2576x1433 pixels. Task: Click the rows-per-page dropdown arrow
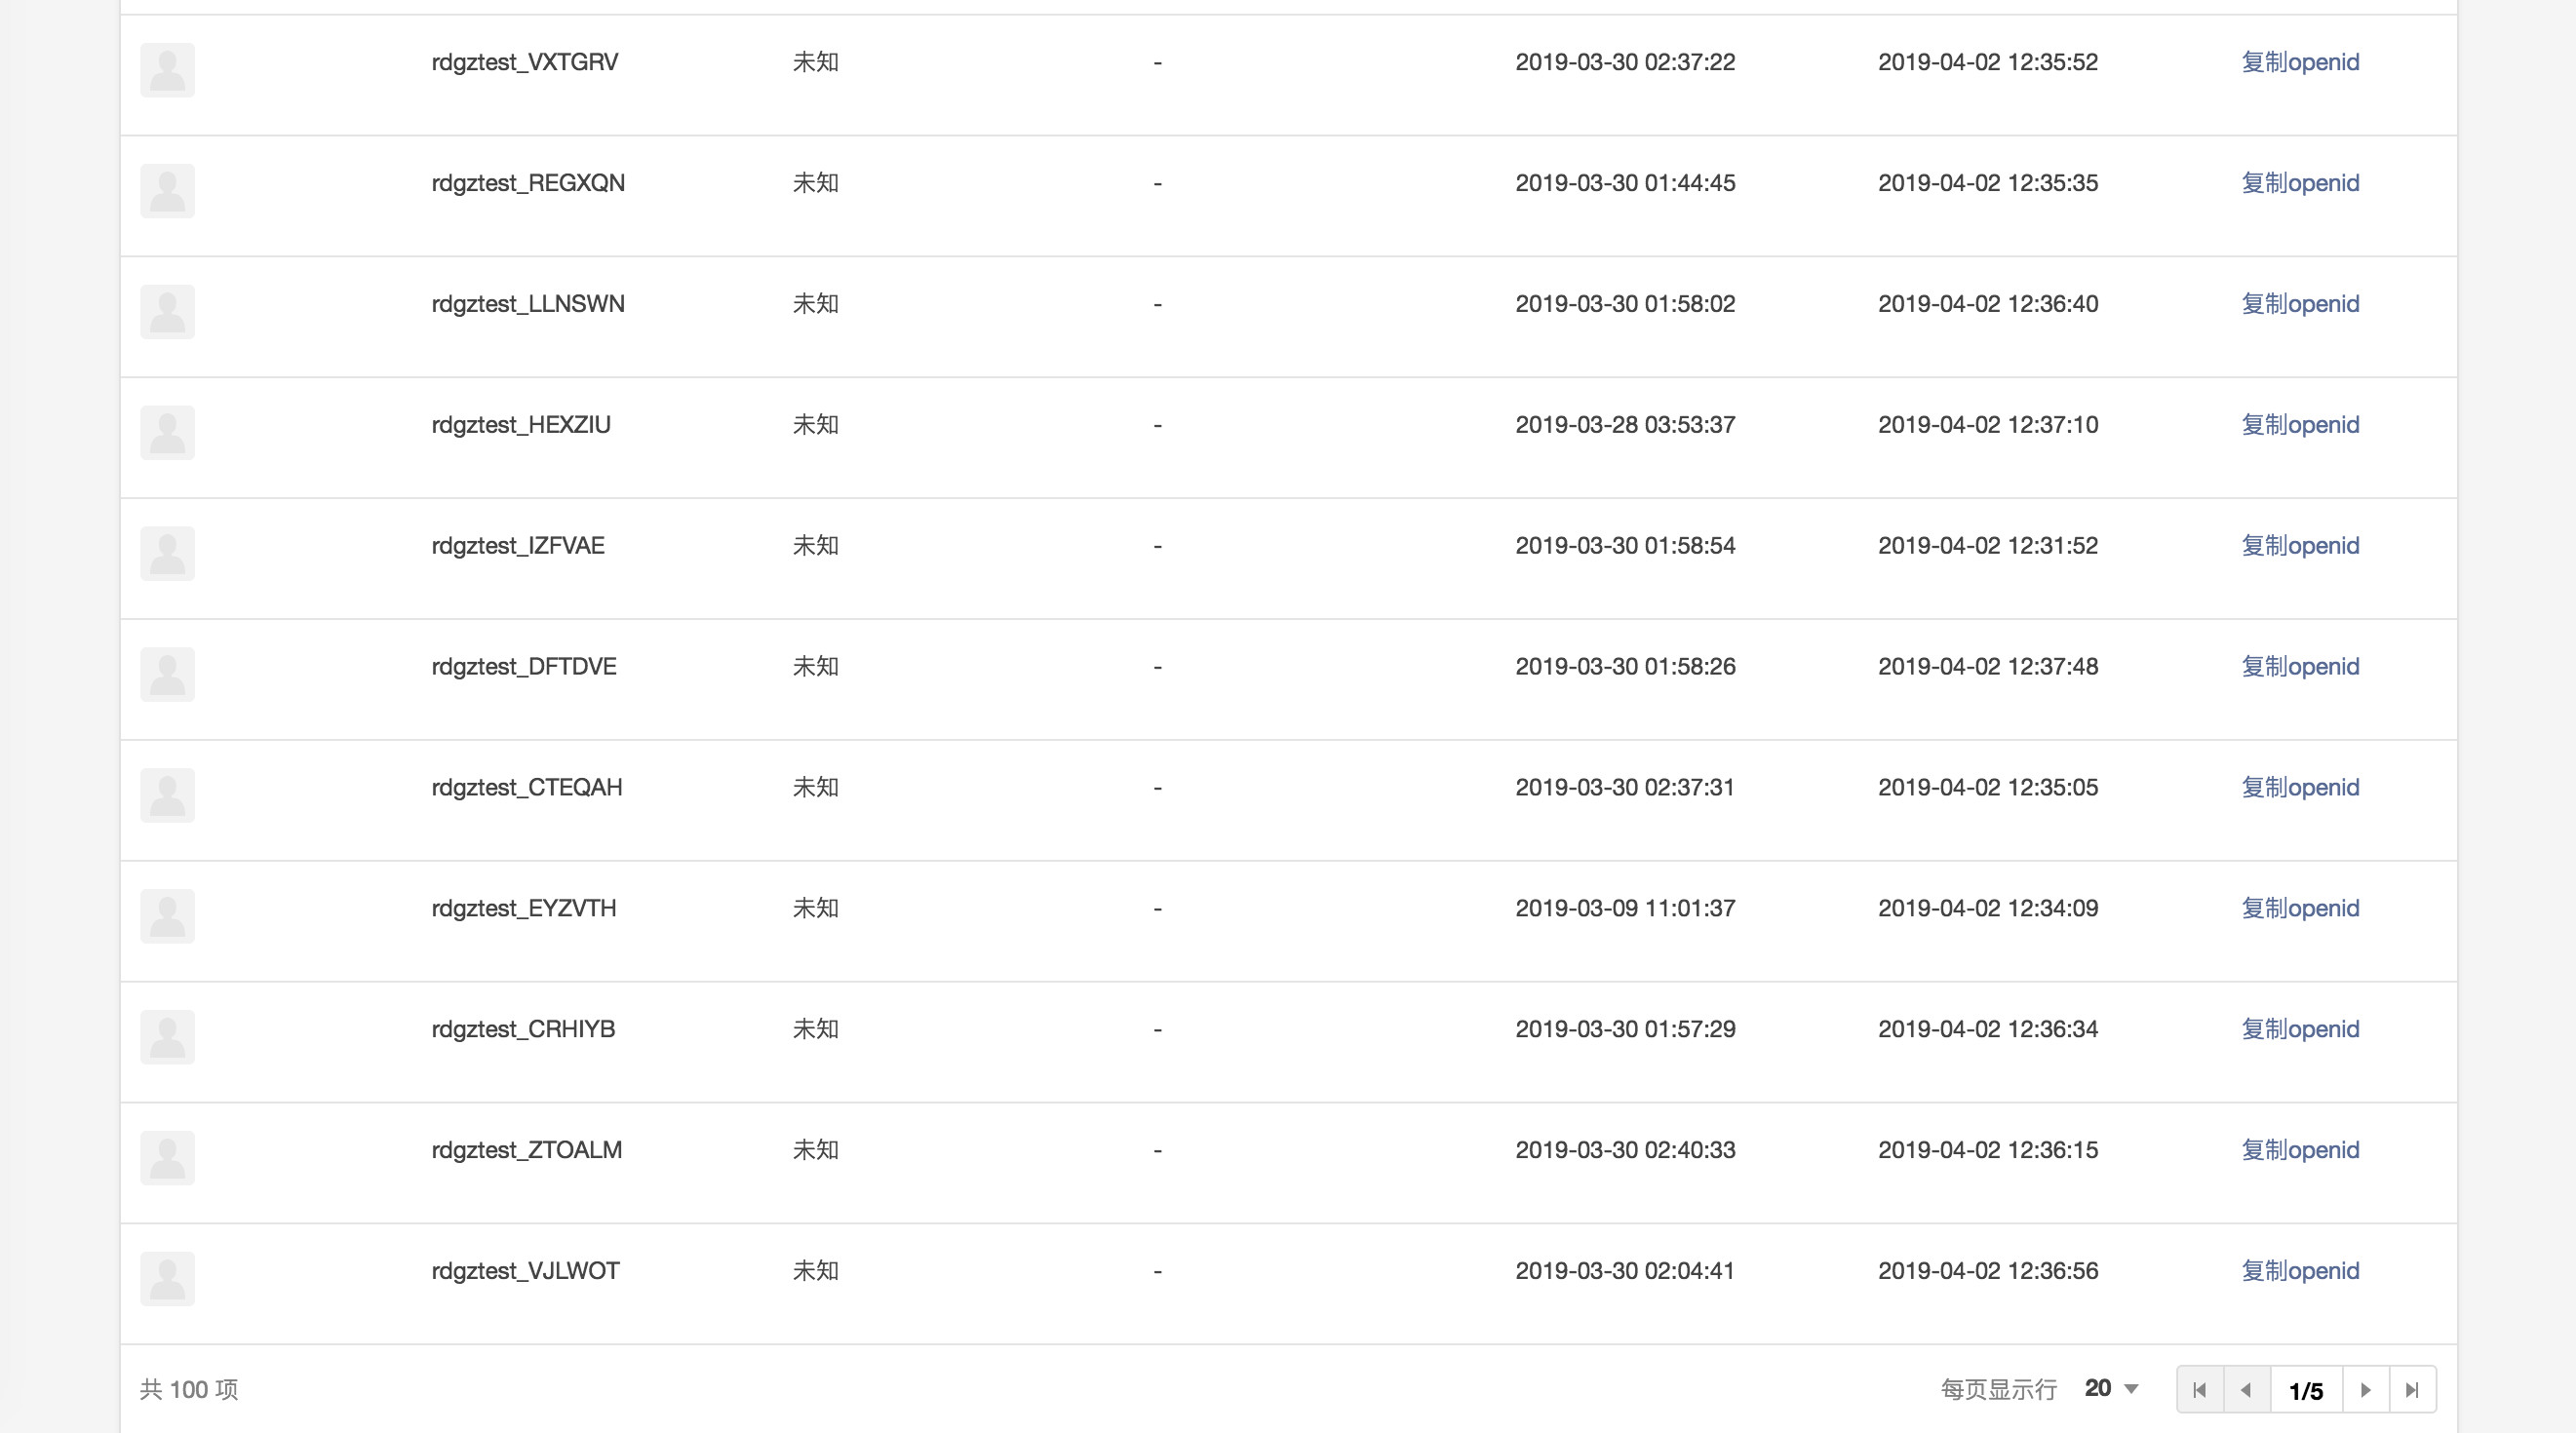point(2131,1389)
